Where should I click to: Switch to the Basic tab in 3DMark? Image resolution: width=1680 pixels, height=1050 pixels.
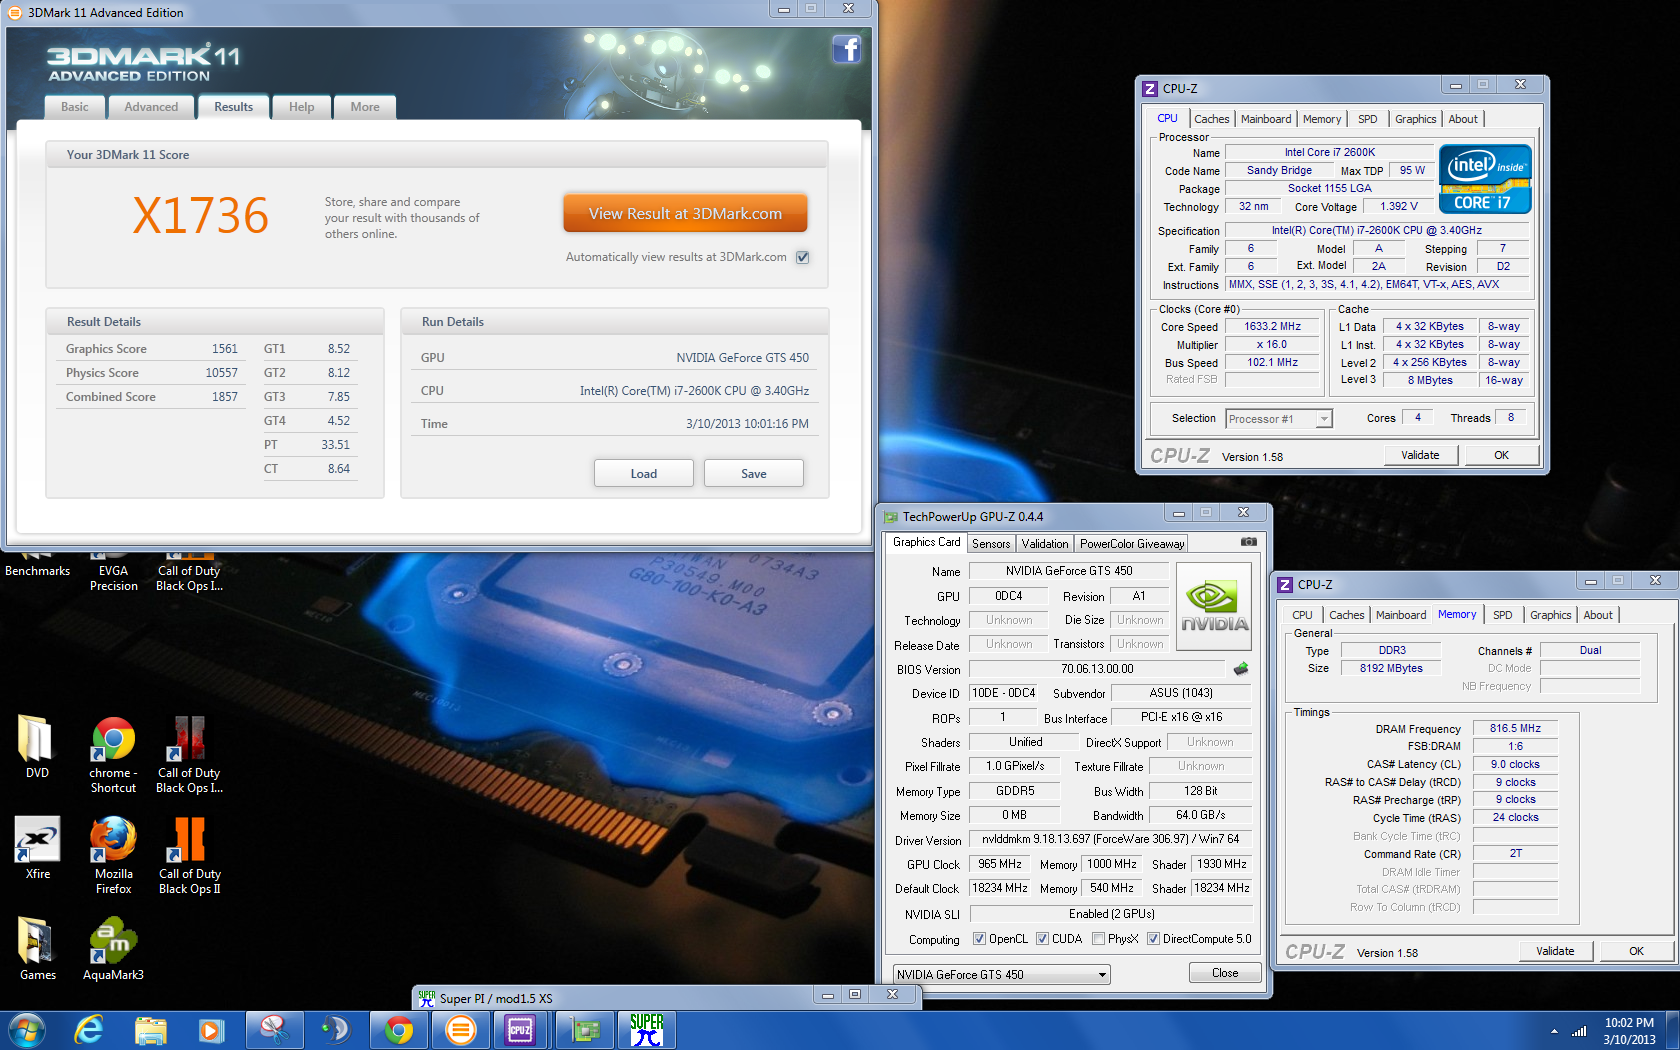tap(75, 107)
